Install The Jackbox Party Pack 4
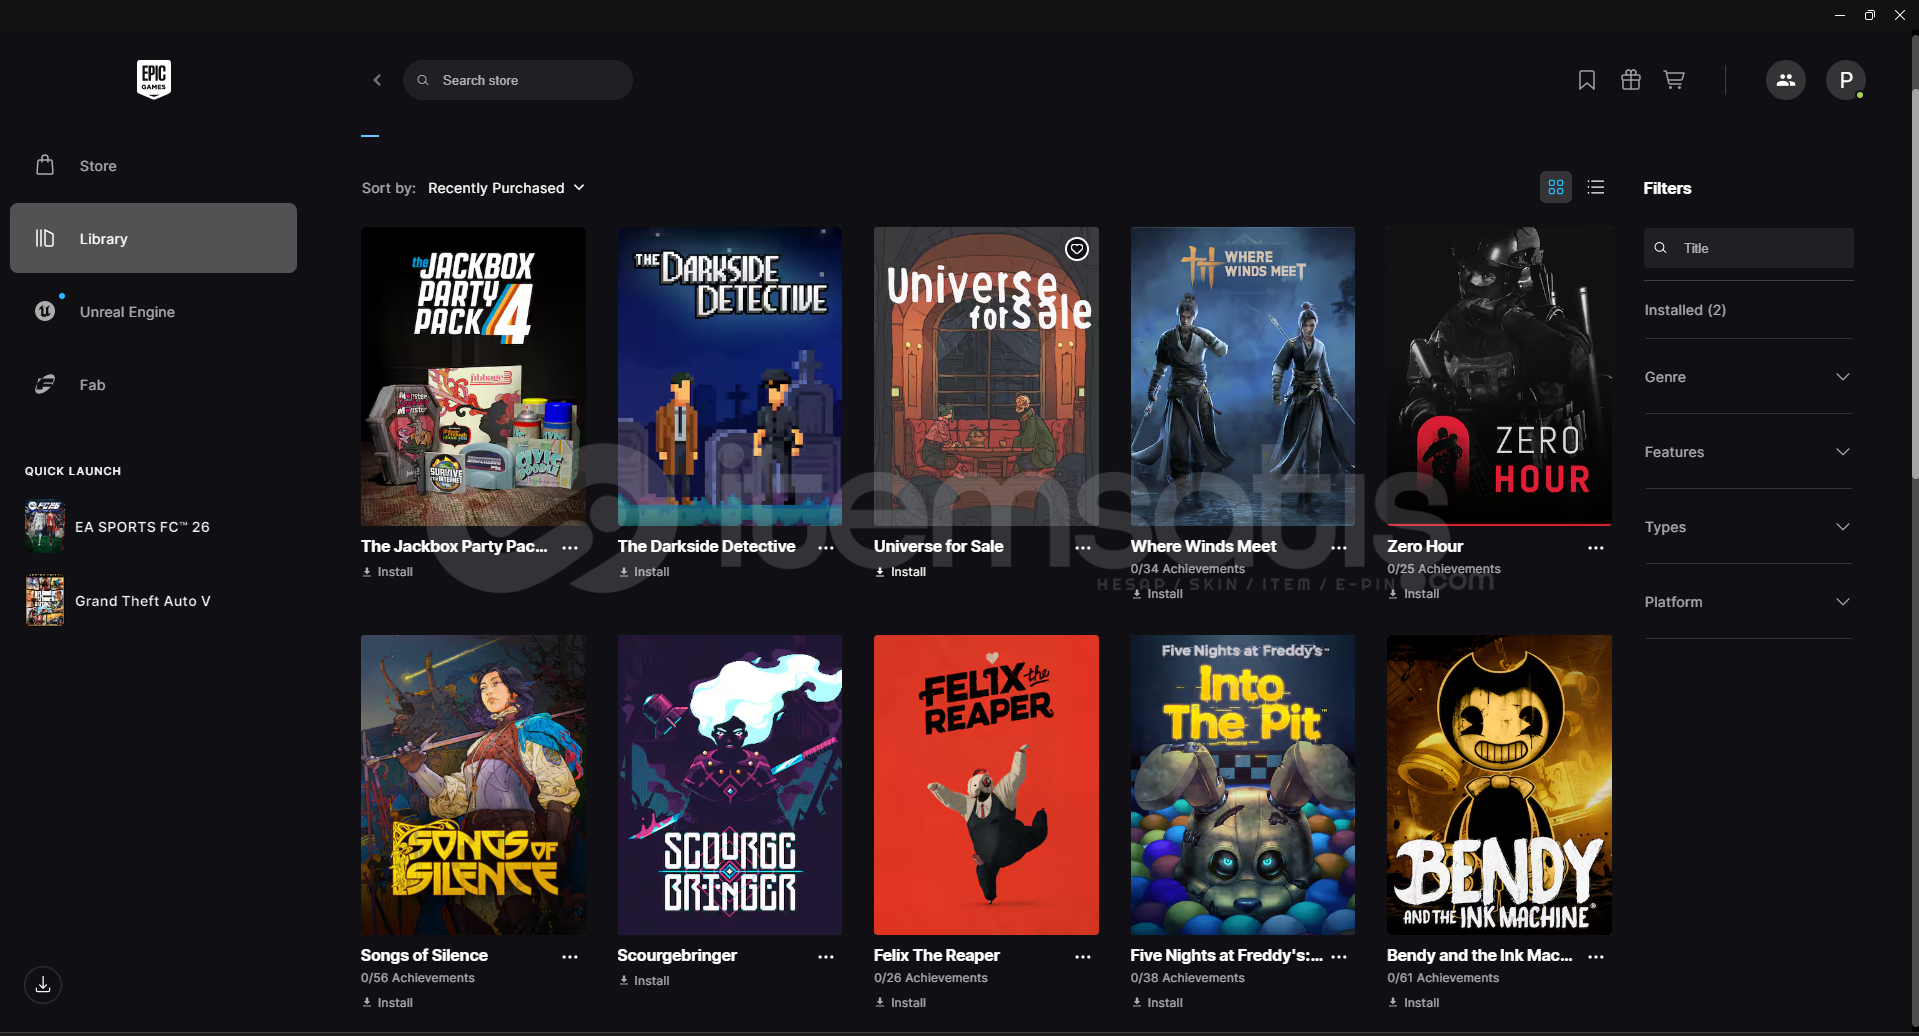The width and height of the screenshot is (1919, 1036). (x=388, y=572)
